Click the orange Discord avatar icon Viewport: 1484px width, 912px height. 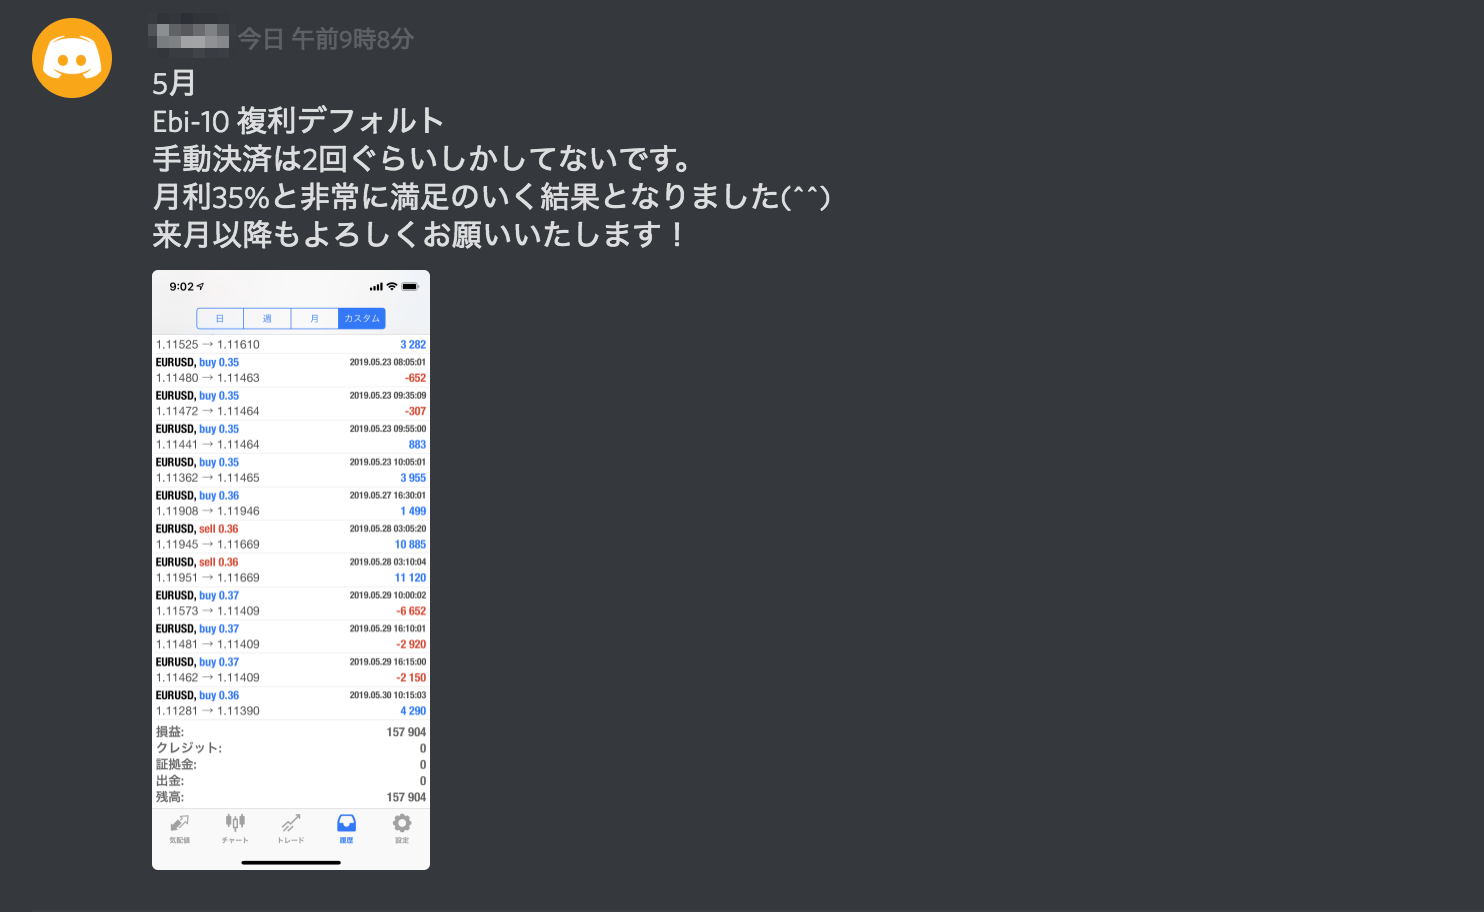tap(72, 58)
